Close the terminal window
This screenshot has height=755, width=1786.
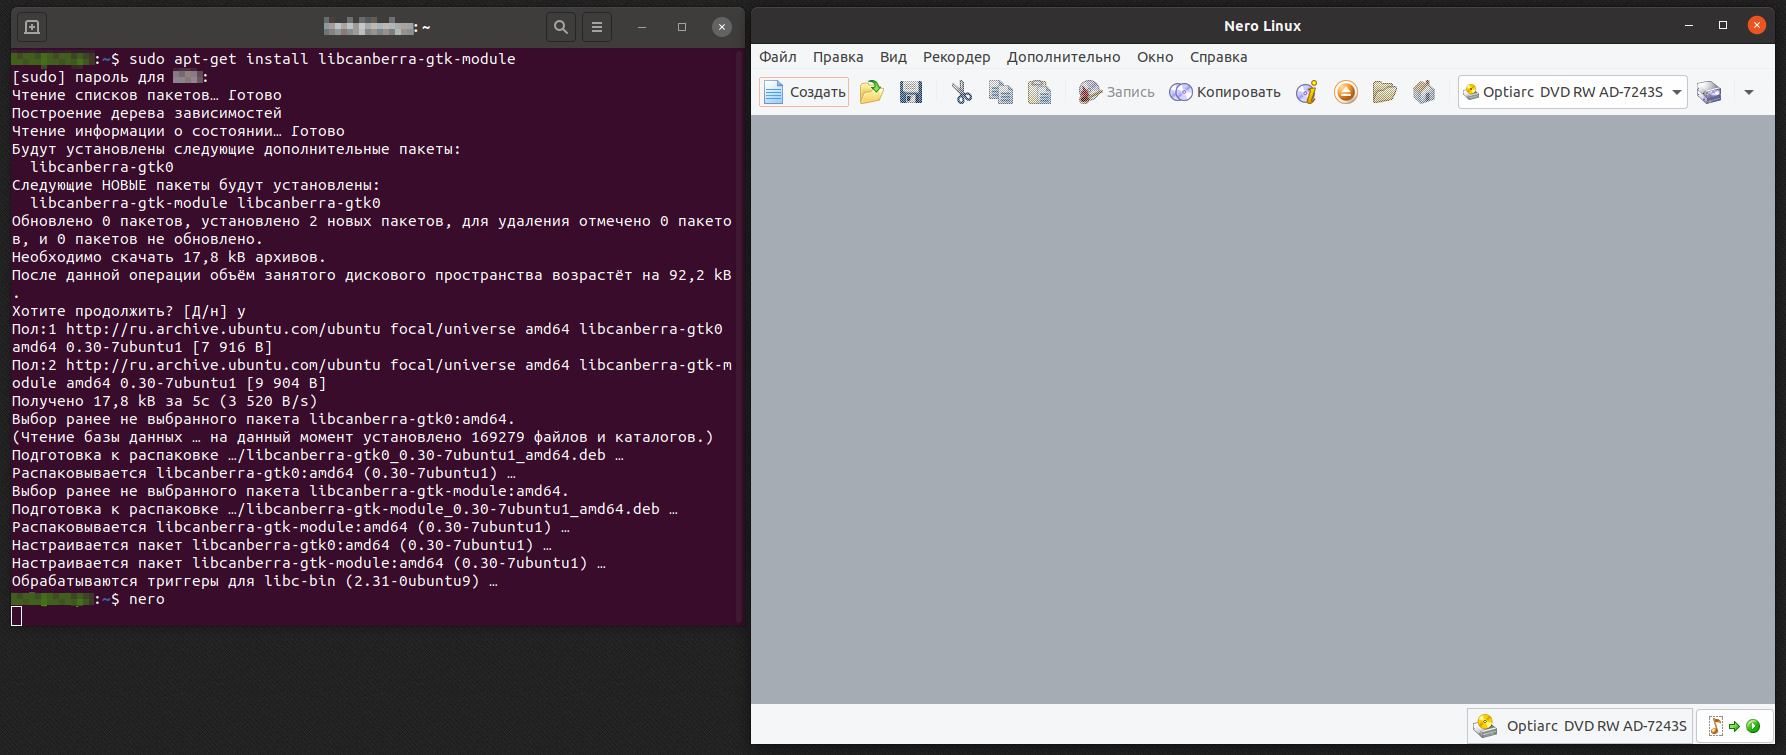pyautogui.click(x=722, y=27)
